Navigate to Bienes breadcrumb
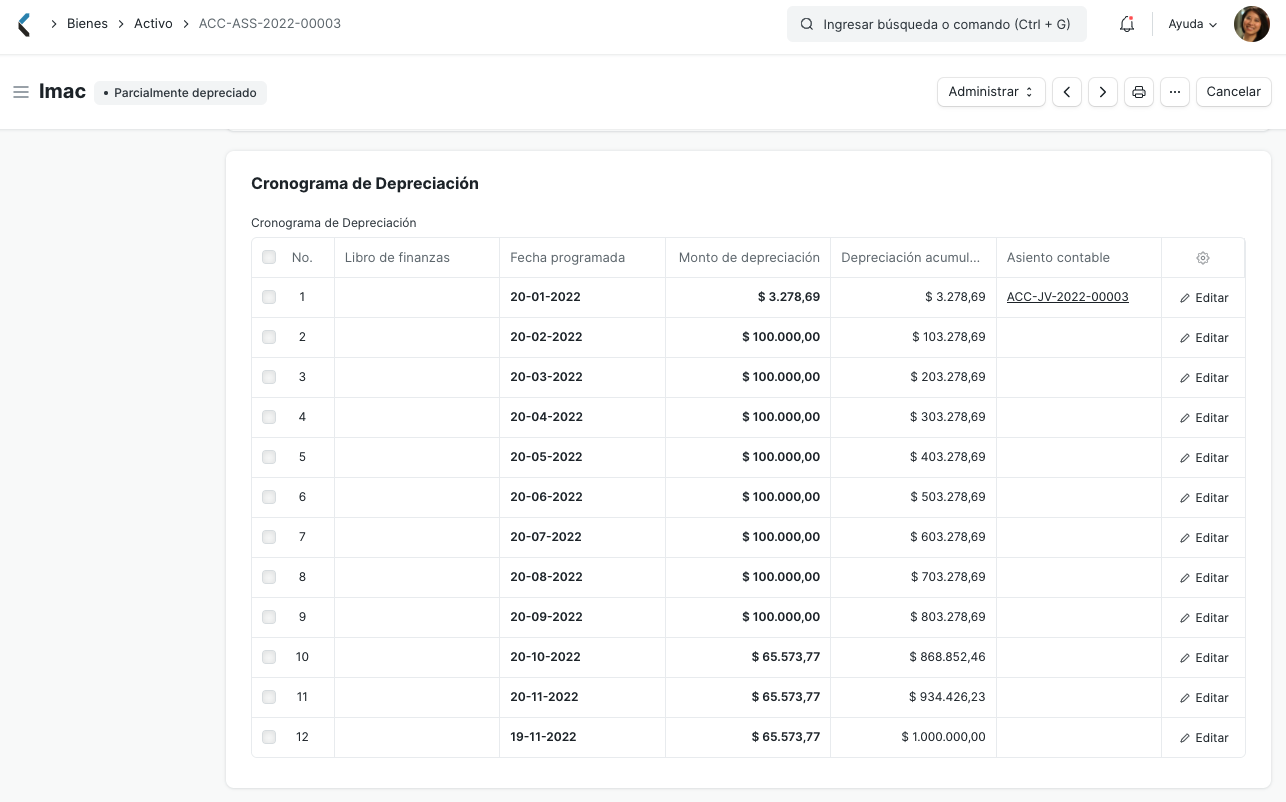 pos(87,23)
